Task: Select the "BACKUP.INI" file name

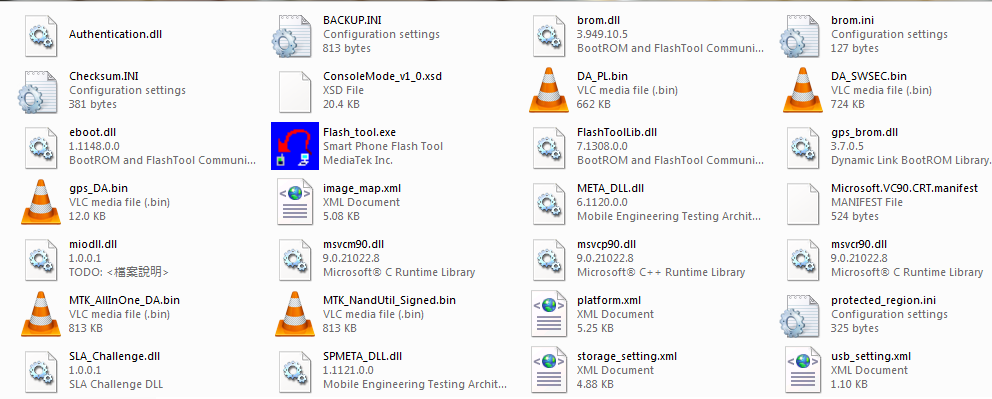Action: pos(352,20)
